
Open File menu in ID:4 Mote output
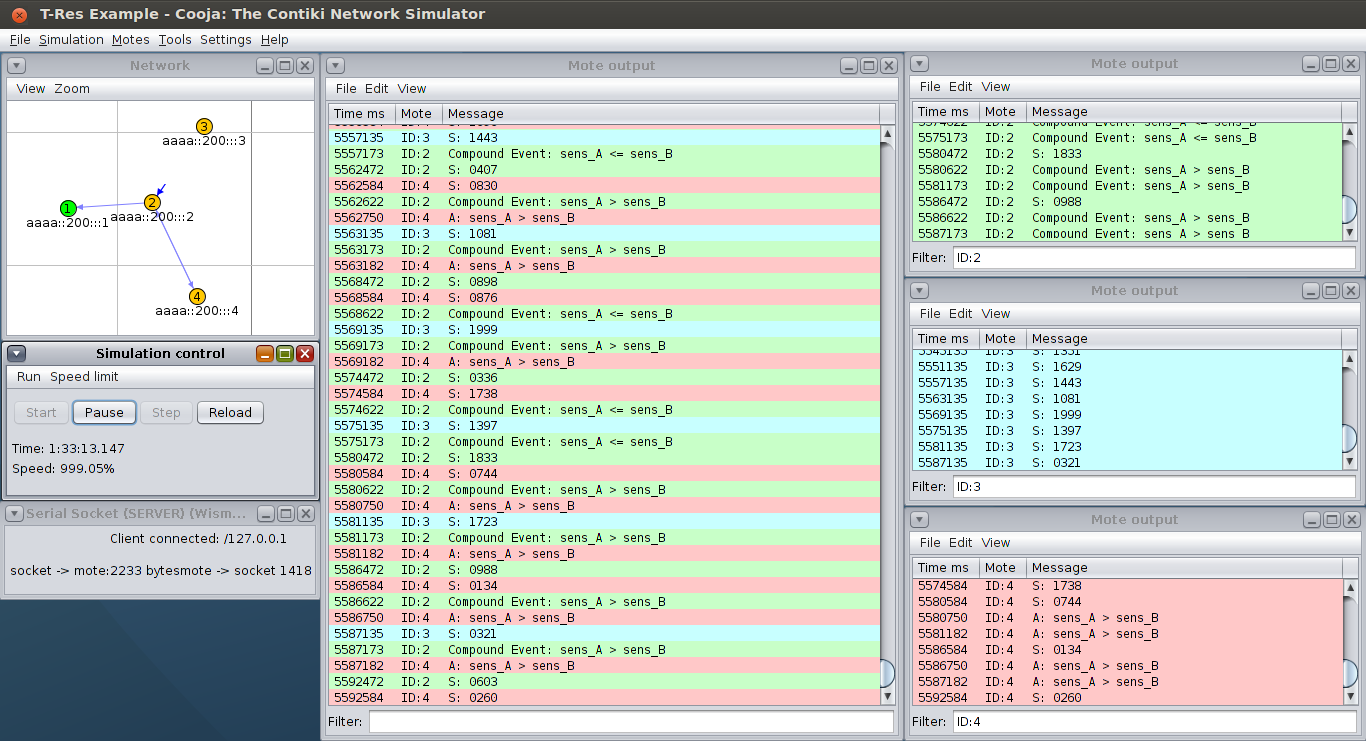click(x=930, y=542)
